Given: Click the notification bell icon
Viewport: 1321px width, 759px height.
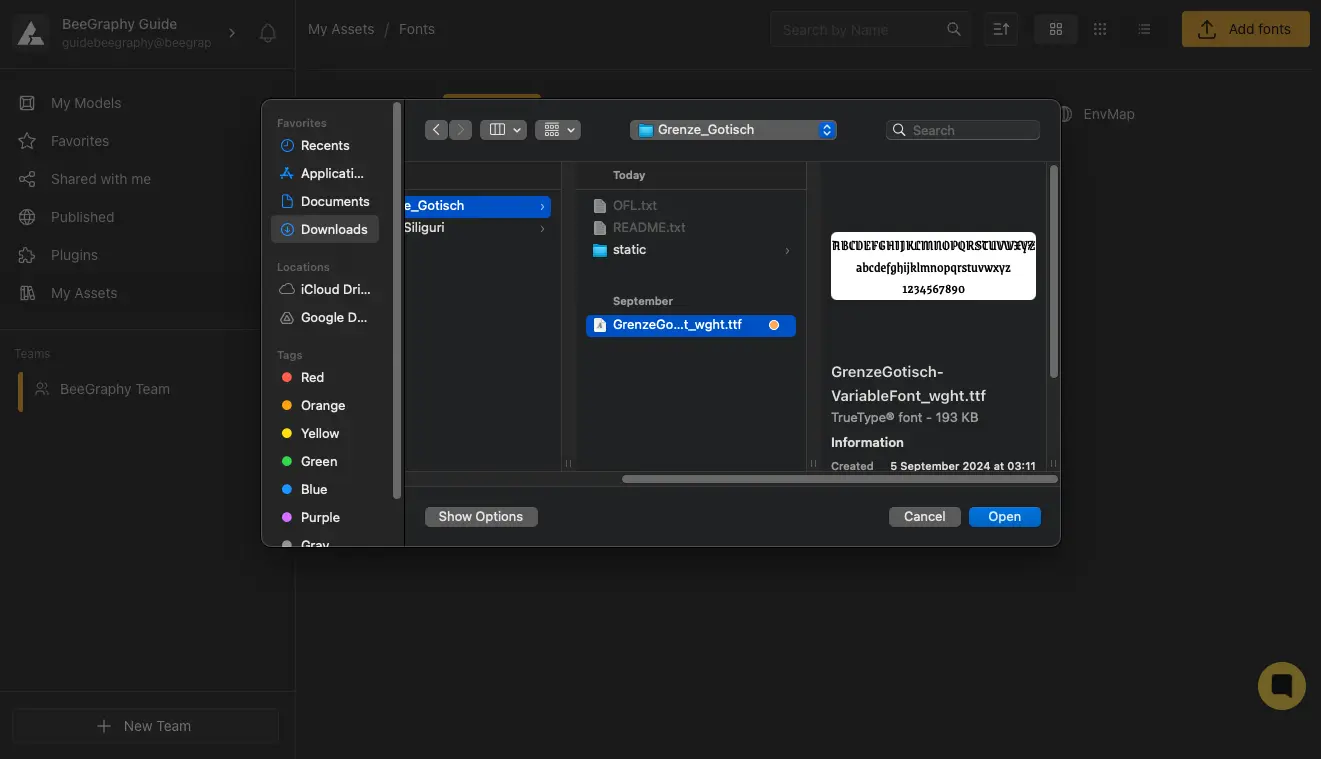Looking at the screenshot, I should [267, 33].
